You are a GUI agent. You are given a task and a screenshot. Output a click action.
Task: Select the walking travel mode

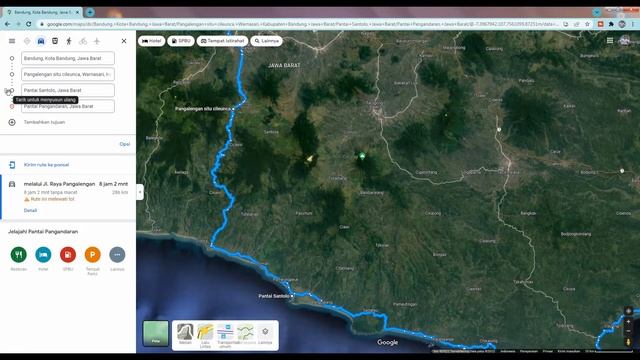[x=69, y=41]
